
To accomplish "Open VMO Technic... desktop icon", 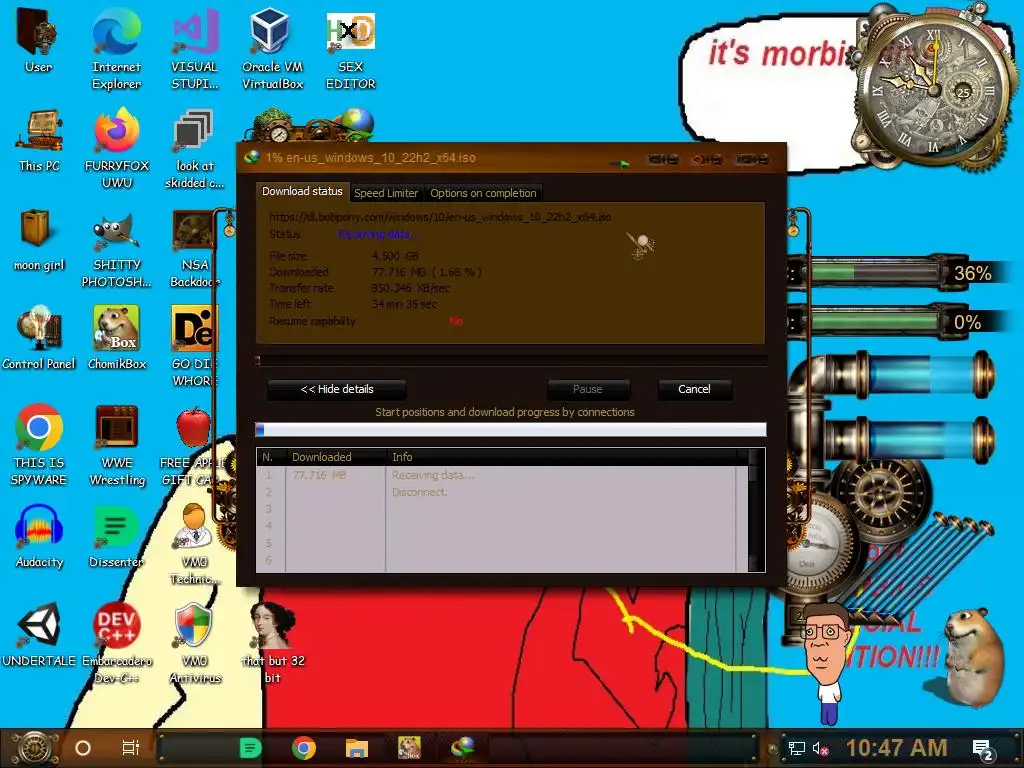I will coord(195,545).
